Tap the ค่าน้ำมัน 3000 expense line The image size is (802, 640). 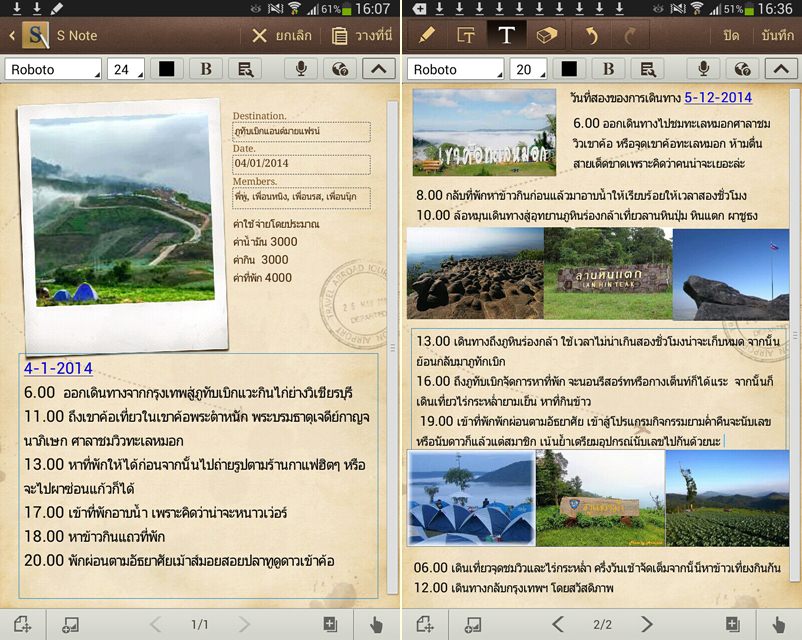(265, 241)
